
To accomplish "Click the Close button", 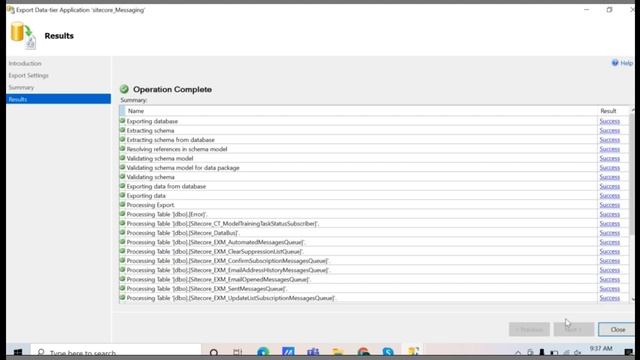I will (x=618, y=329).
